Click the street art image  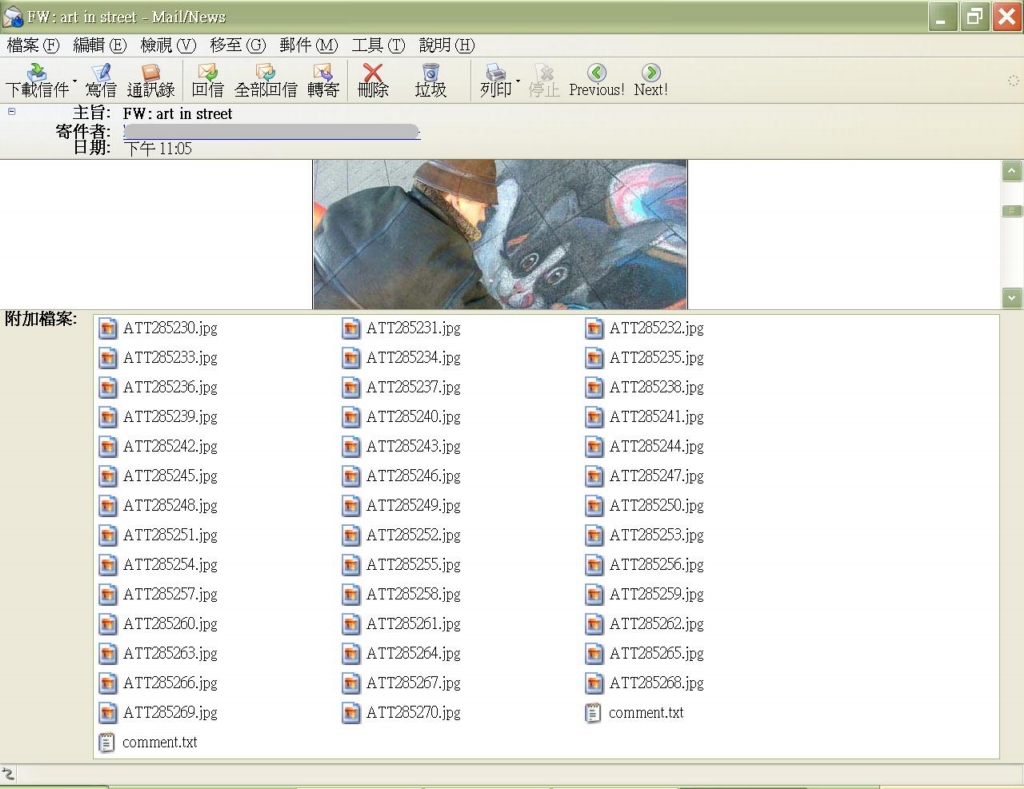(x=500, y=234)
